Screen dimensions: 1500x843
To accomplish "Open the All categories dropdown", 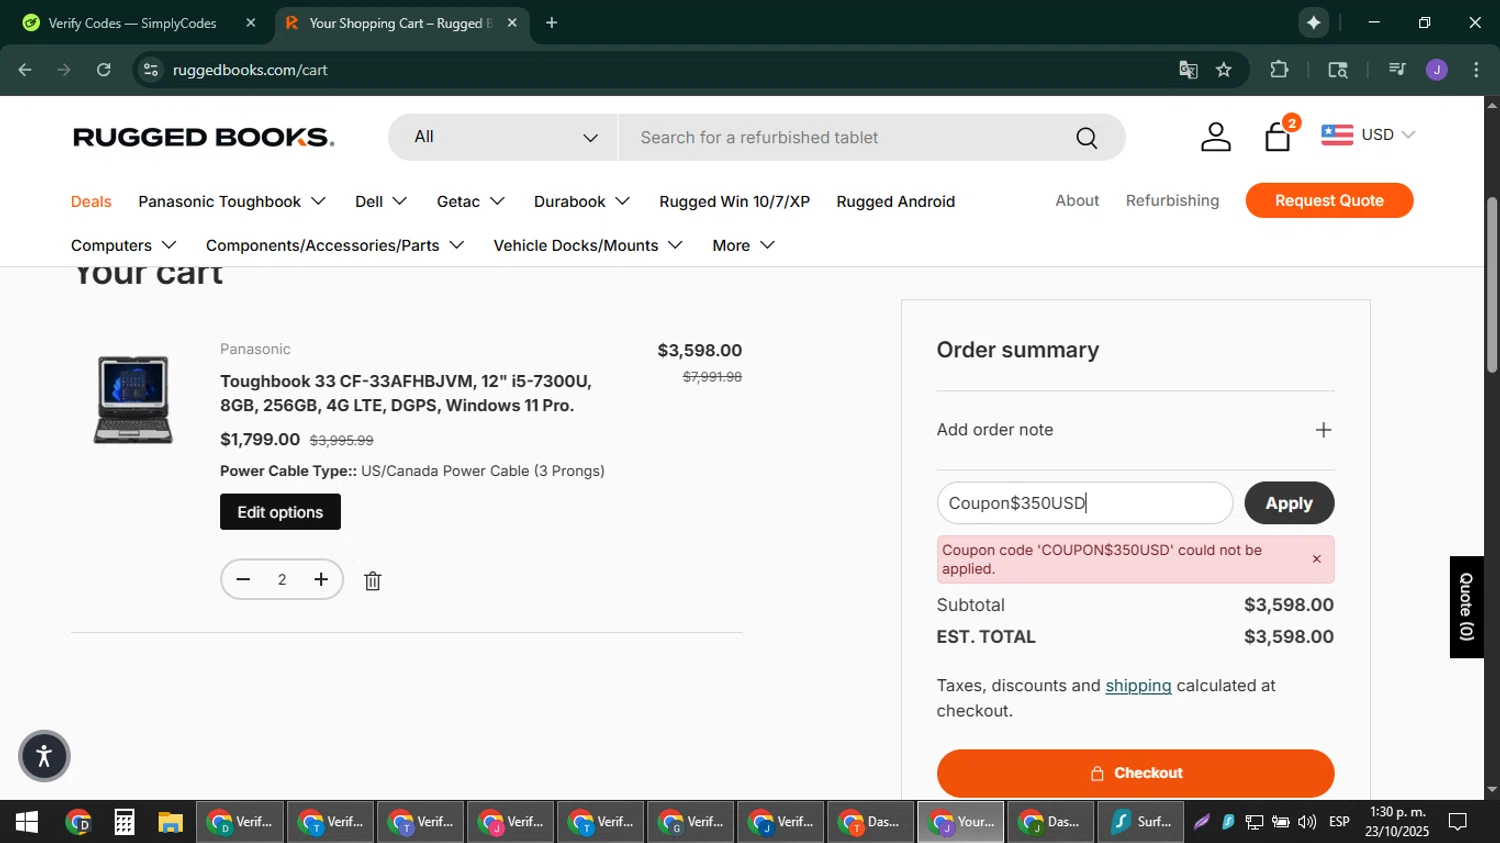I will pyautogui.click(x=503, y=137).
